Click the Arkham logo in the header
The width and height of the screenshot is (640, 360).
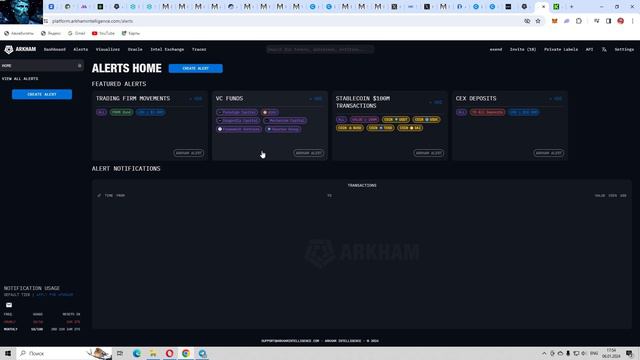[20, 49]
